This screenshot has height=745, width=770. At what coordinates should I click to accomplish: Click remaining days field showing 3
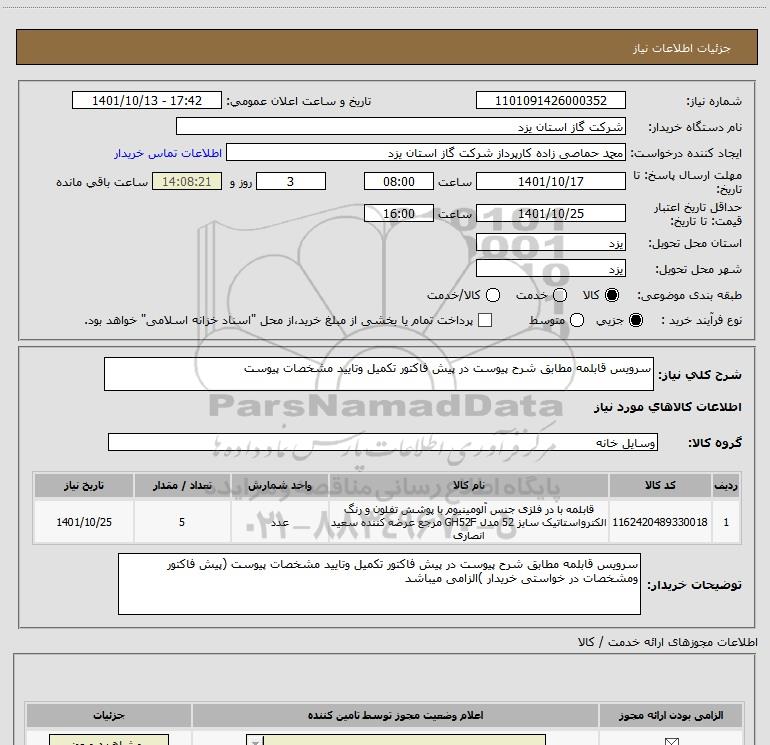coord(291,181)
